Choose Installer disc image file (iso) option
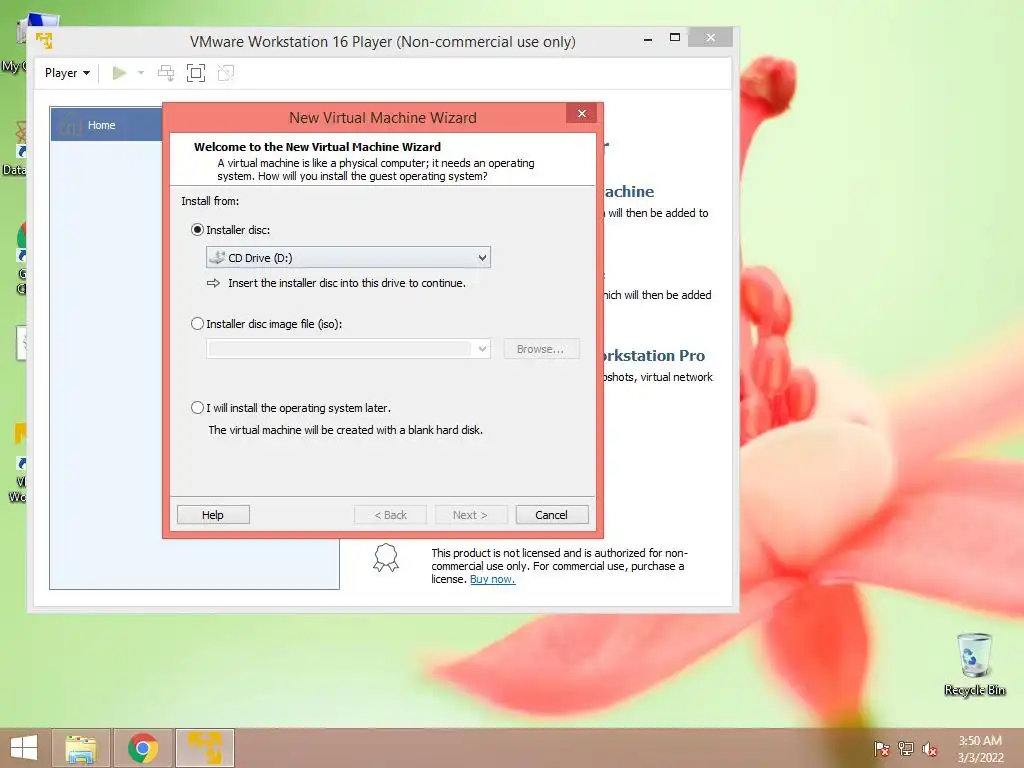 click(x=197, y=324)
